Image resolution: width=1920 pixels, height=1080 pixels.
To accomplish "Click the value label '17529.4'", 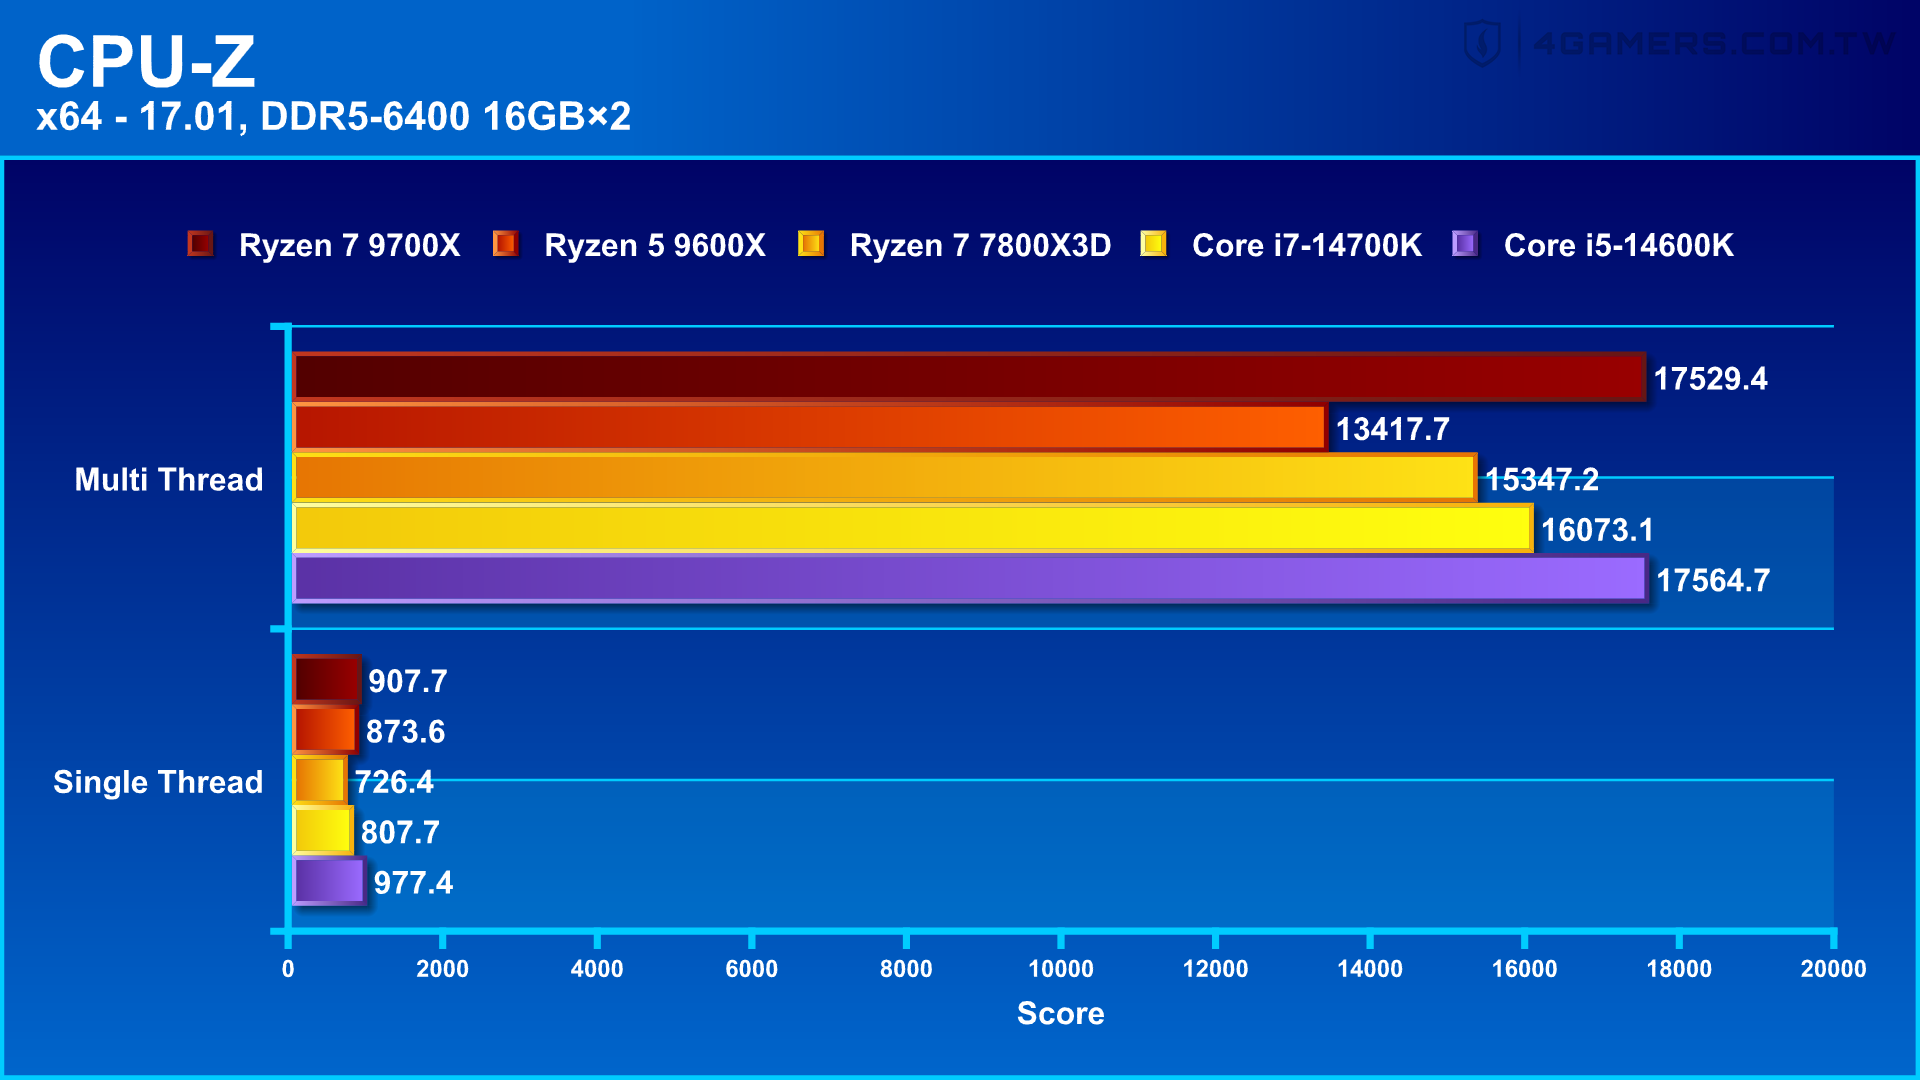I will [1710, 379].
